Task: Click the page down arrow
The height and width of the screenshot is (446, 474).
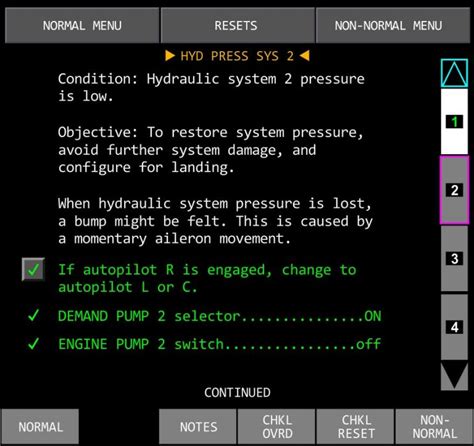Action: coord(454,376)
